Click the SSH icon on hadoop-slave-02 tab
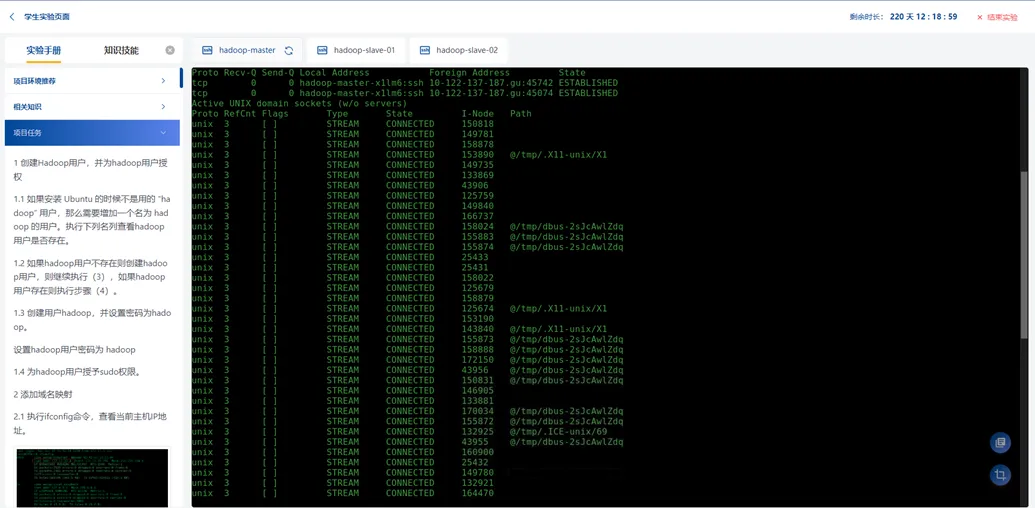 [x=425, y=50]
